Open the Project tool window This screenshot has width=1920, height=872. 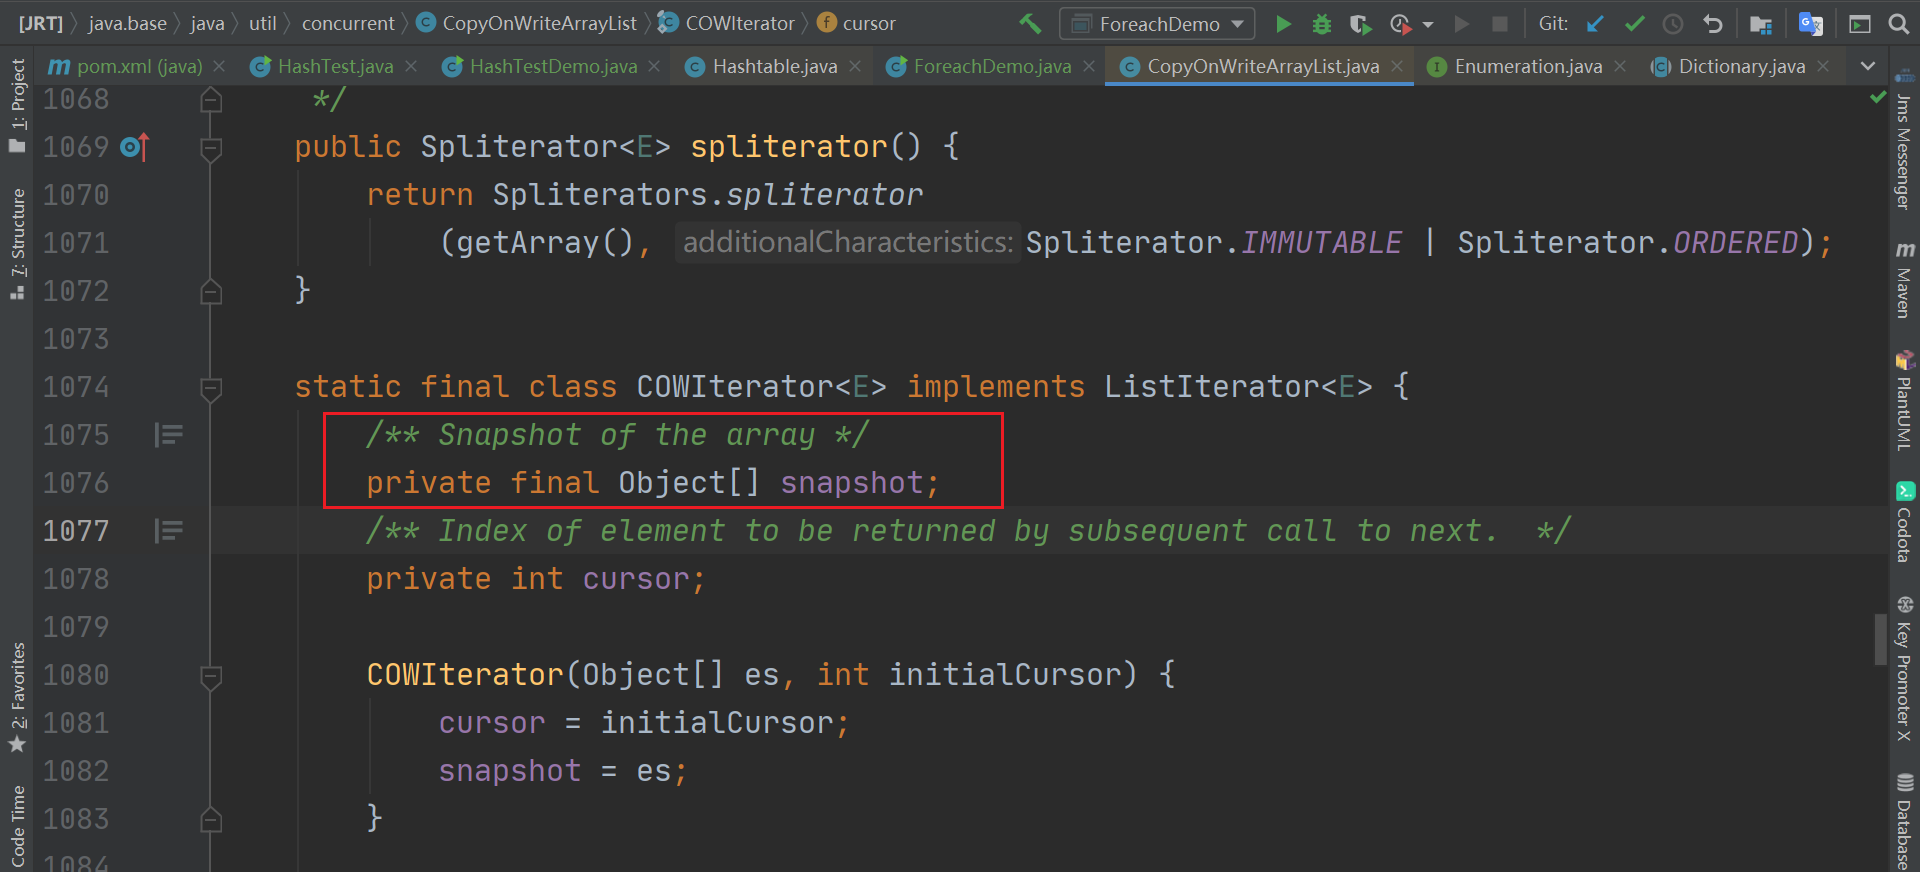[17, 106]
